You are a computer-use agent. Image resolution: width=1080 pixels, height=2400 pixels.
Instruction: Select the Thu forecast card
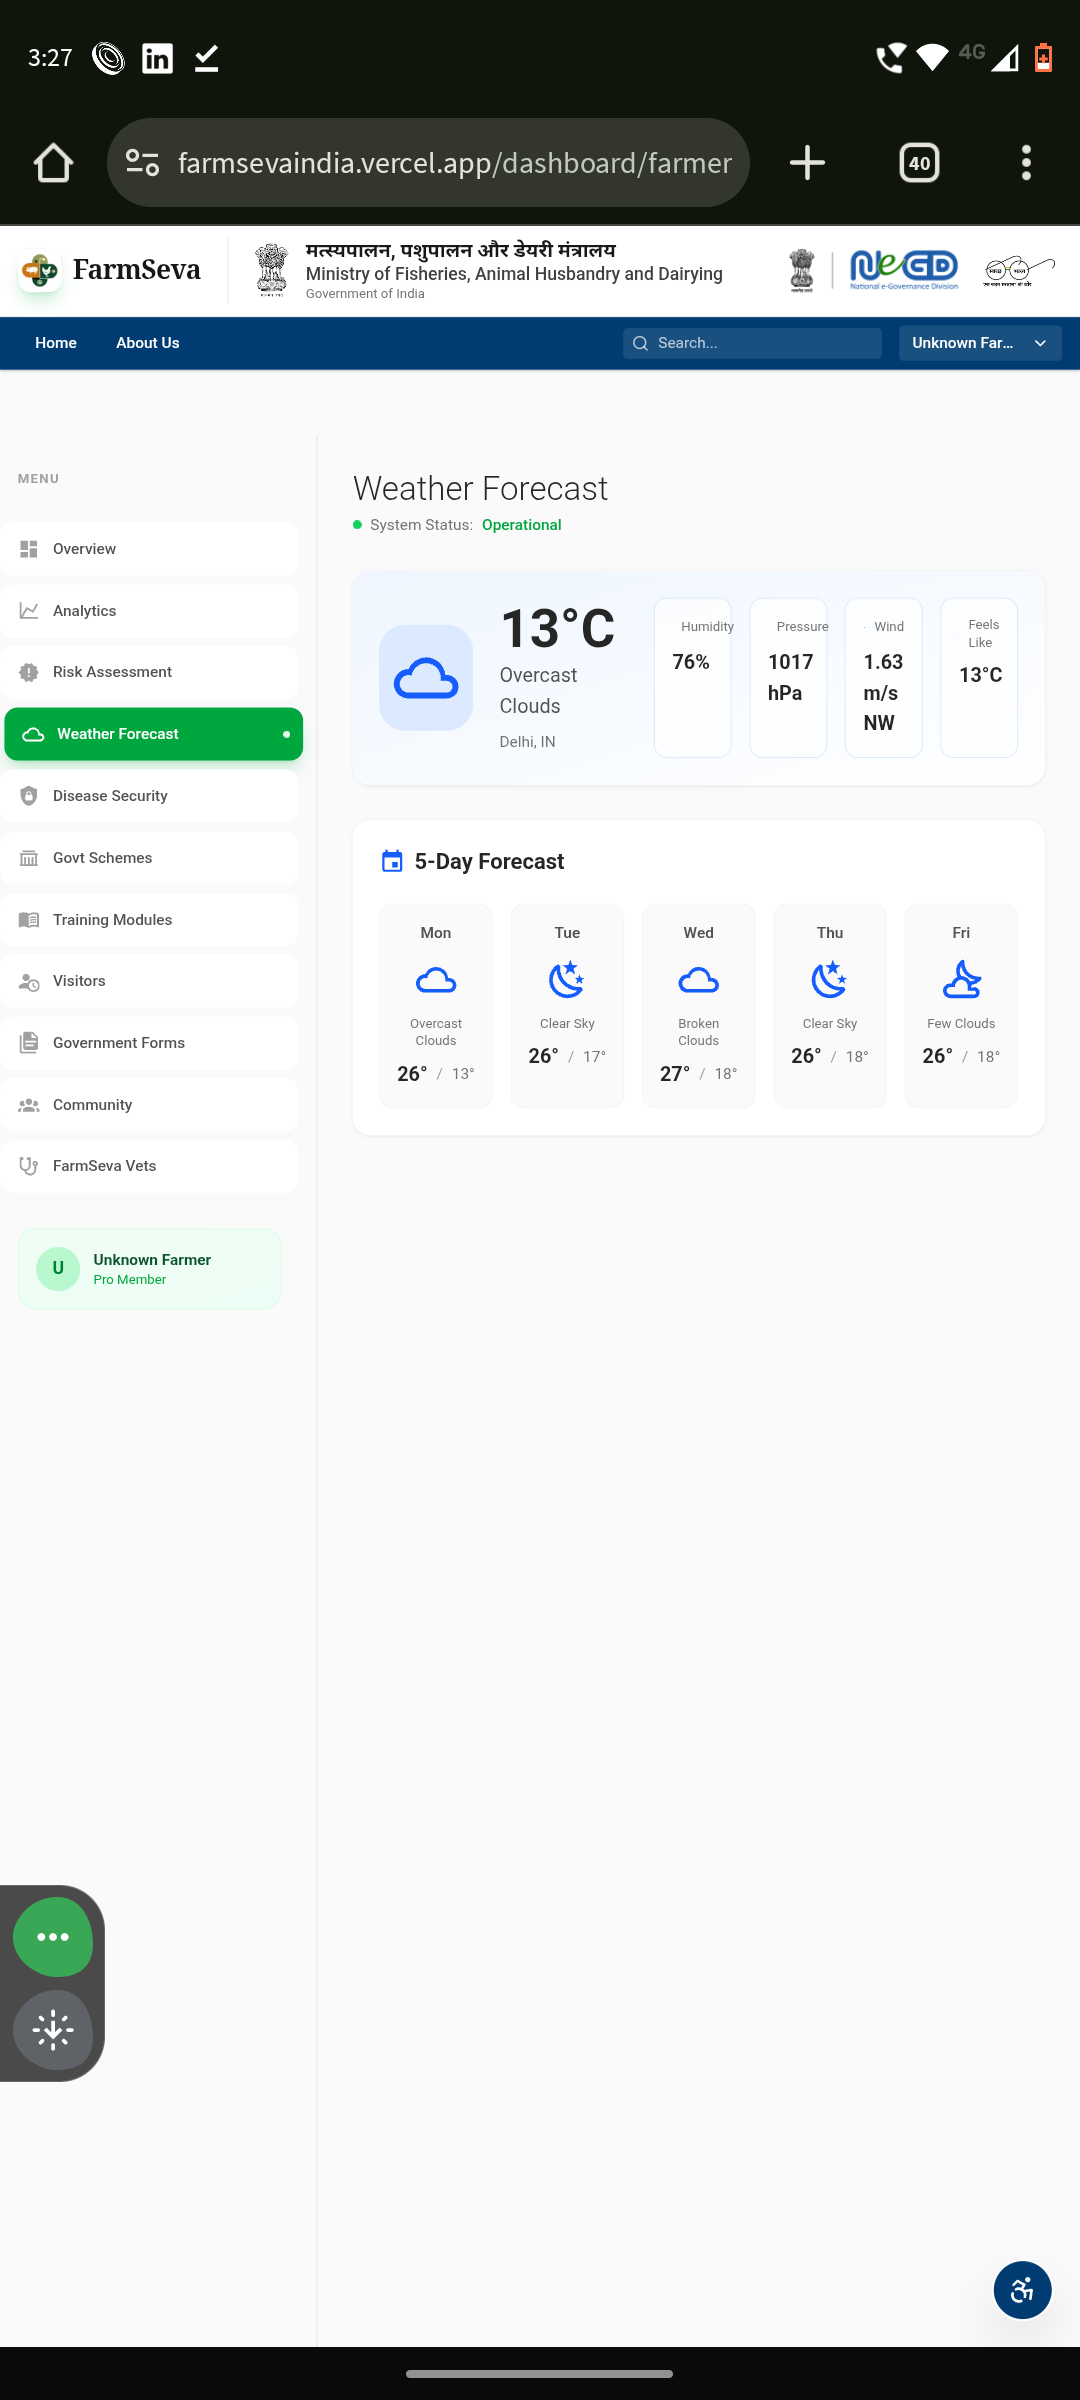[830, 1006]
